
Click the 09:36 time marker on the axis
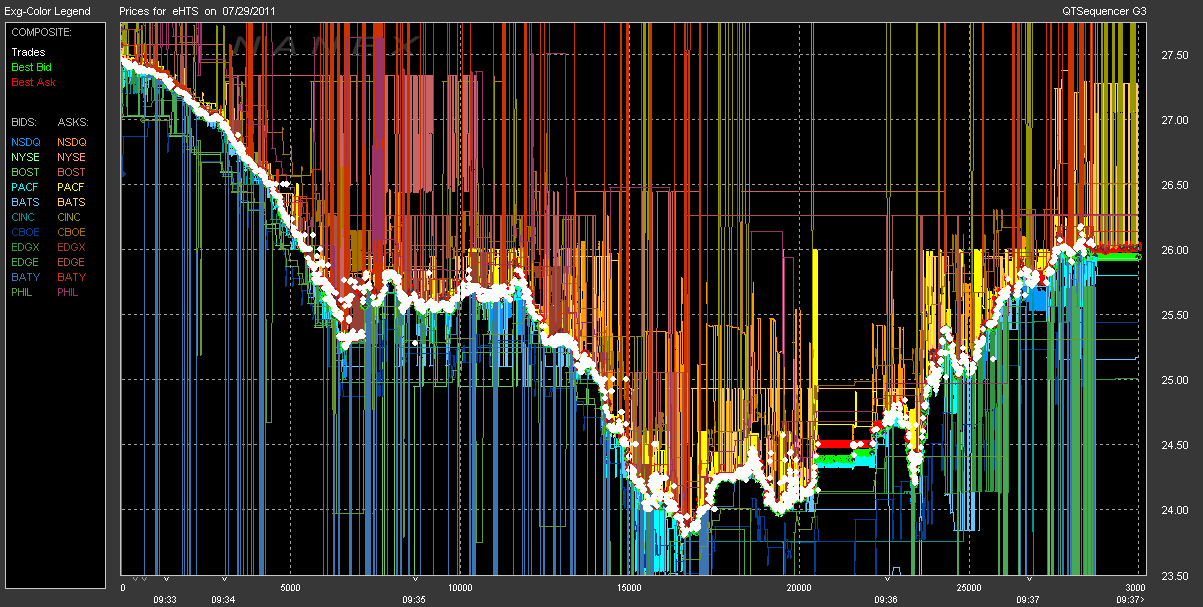click(x=886, y=600)
